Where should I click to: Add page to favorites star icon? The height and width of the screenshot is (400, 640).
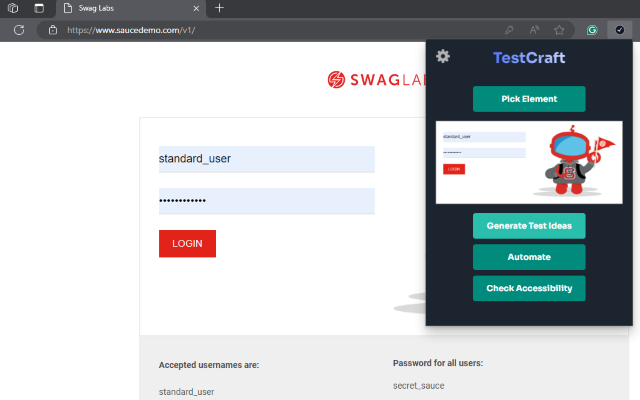coord(559,30)
